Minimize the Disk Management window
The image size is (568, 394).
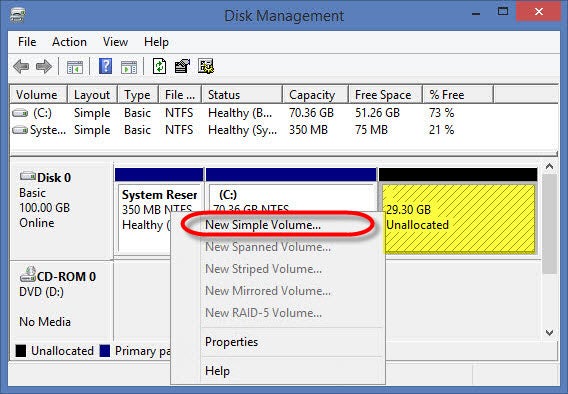tap(476, 13)
